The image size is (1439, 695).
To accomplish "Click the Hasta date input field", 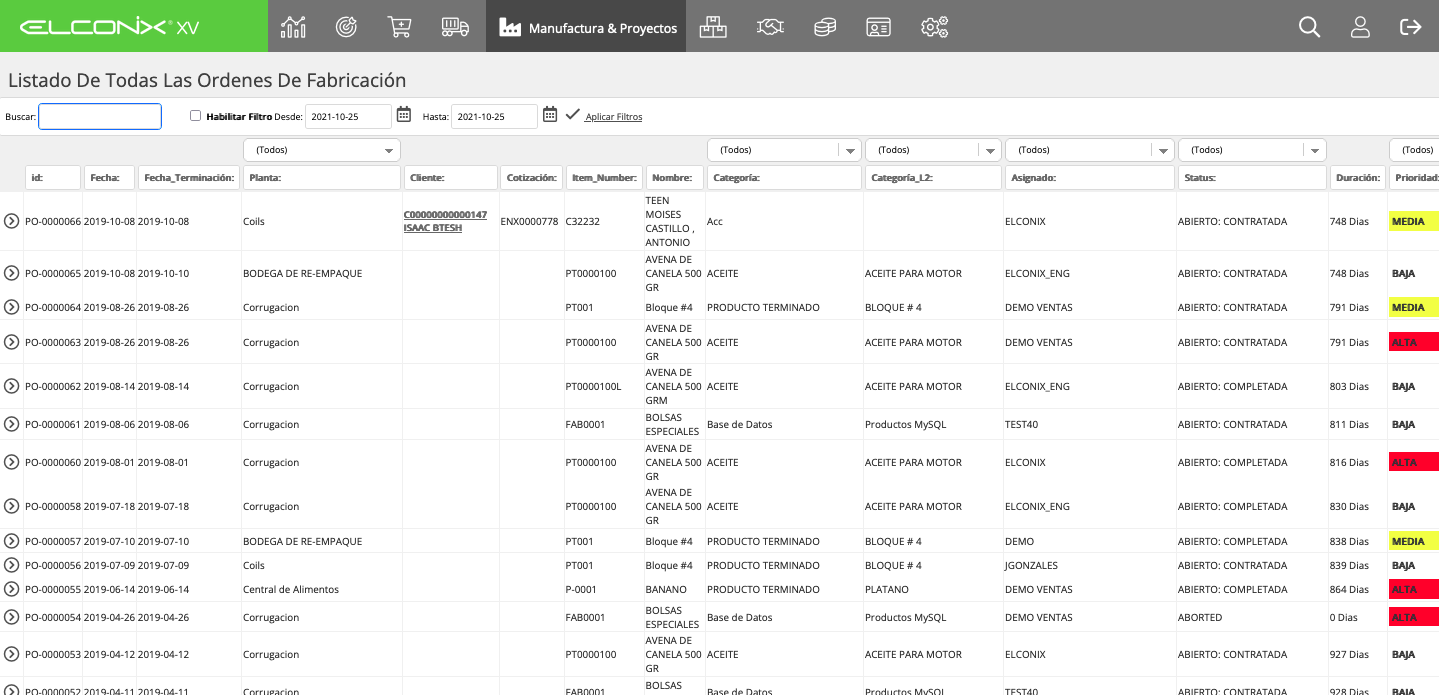I will point(494,116).
